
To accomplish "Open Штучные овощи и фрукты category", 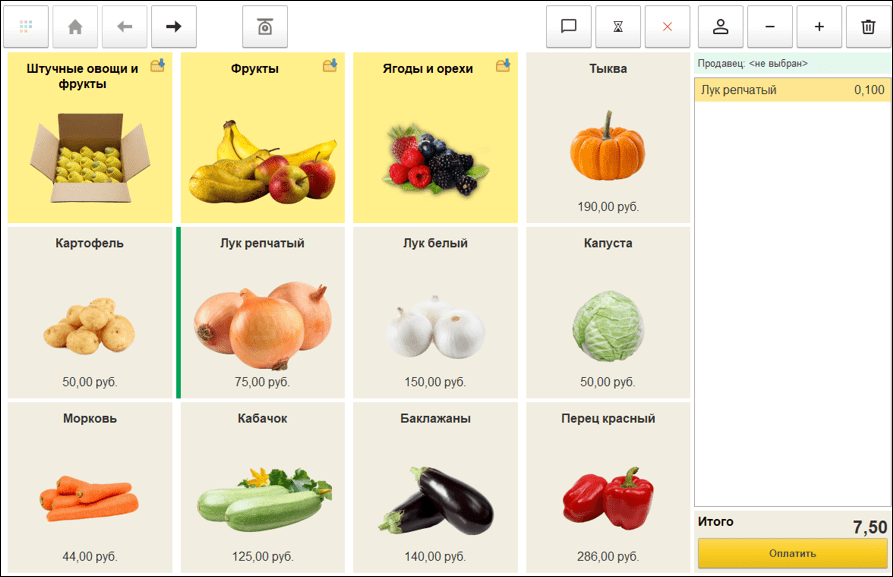I will click(x=90, y=137).
